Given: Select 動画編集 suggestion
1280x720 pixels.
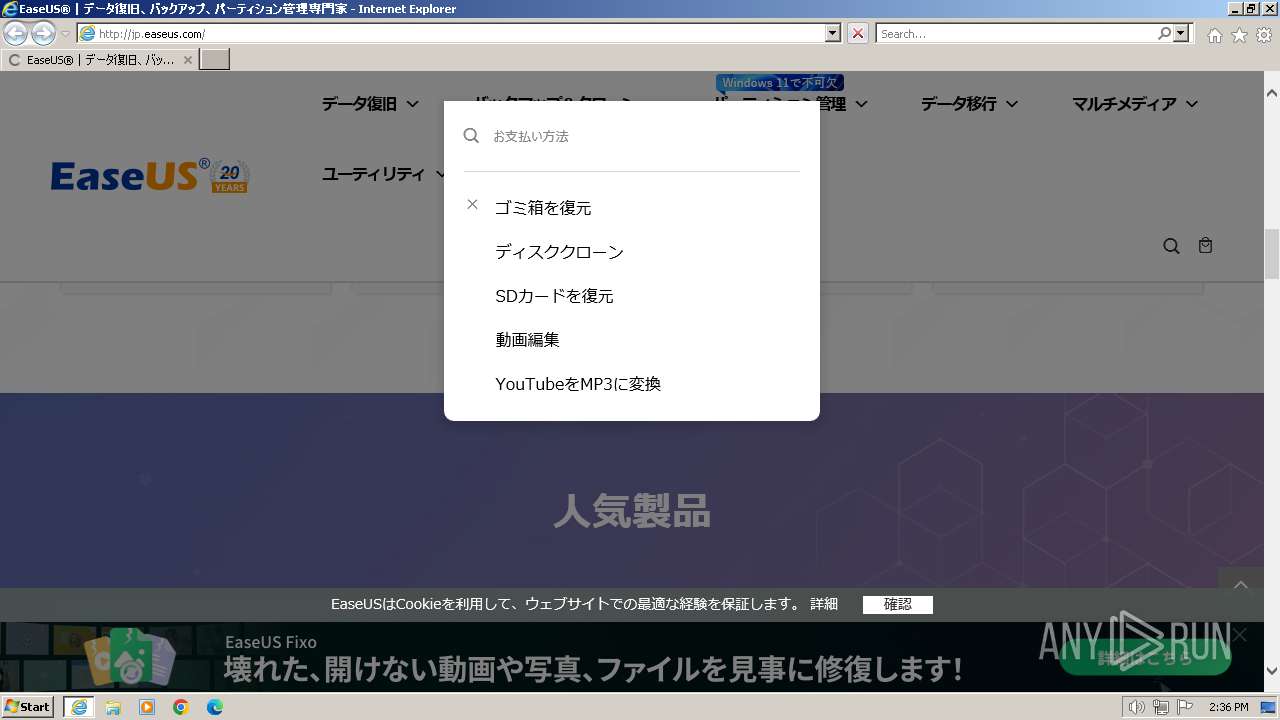Looking at the screenshot, I should click(x=527, y=340).
